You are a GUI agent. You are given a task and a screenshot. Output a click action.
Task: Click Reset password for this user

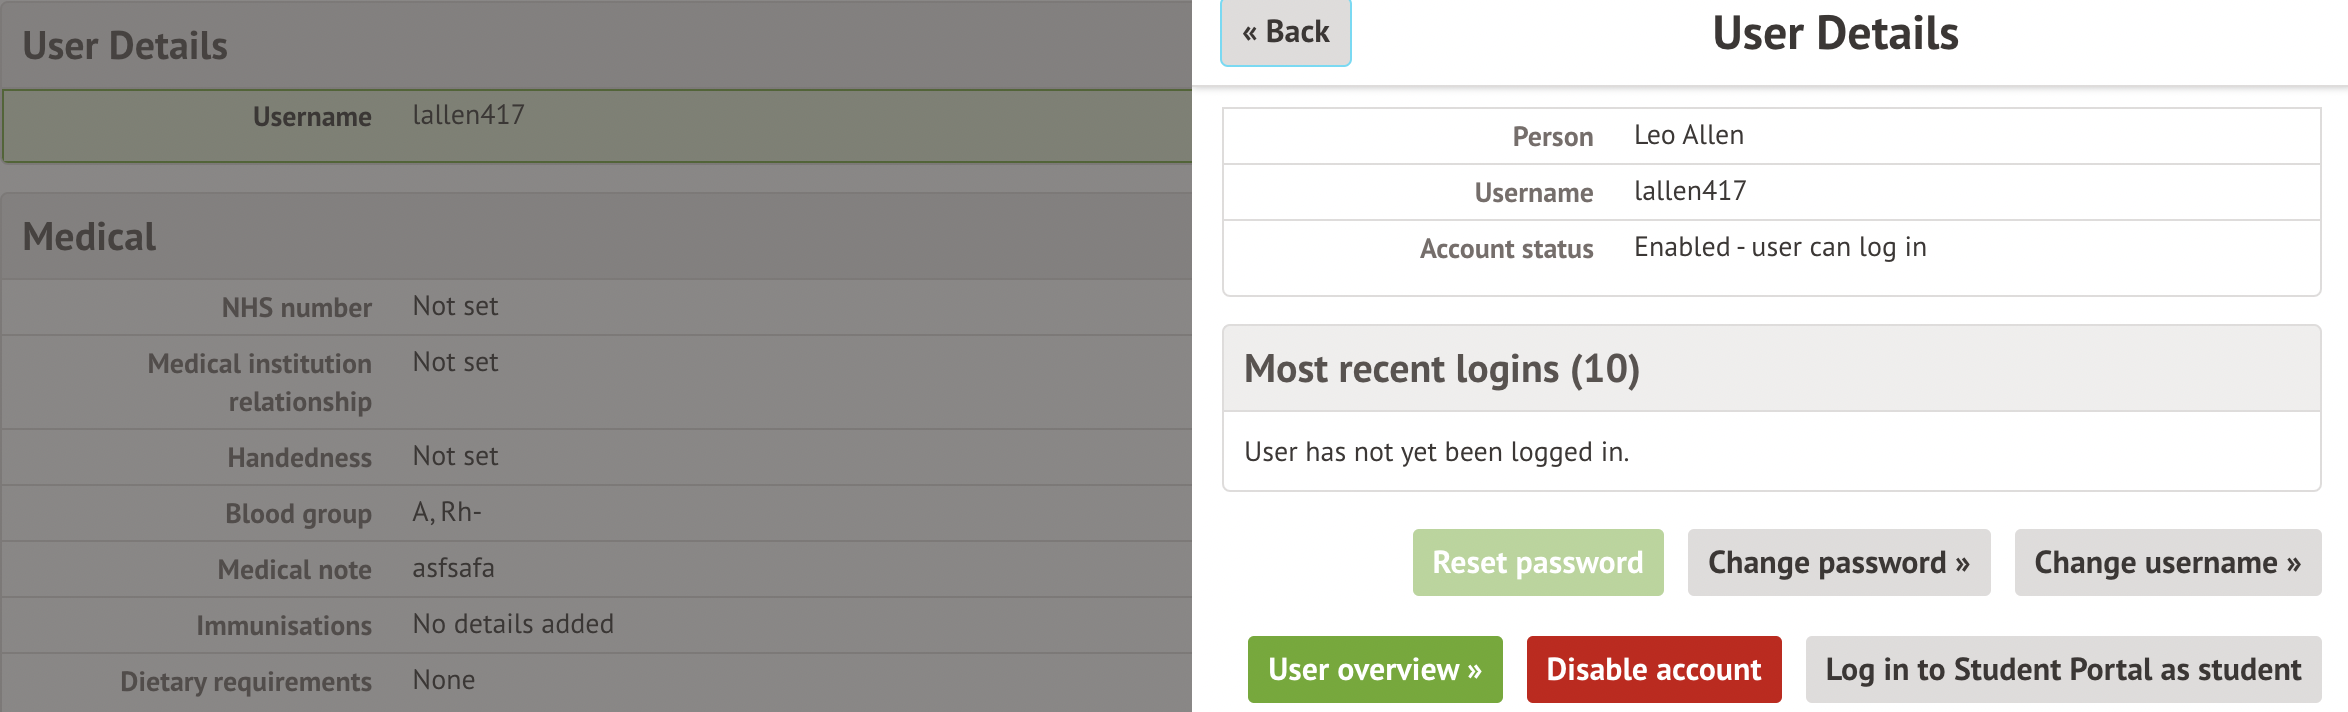coord(1537,562)
